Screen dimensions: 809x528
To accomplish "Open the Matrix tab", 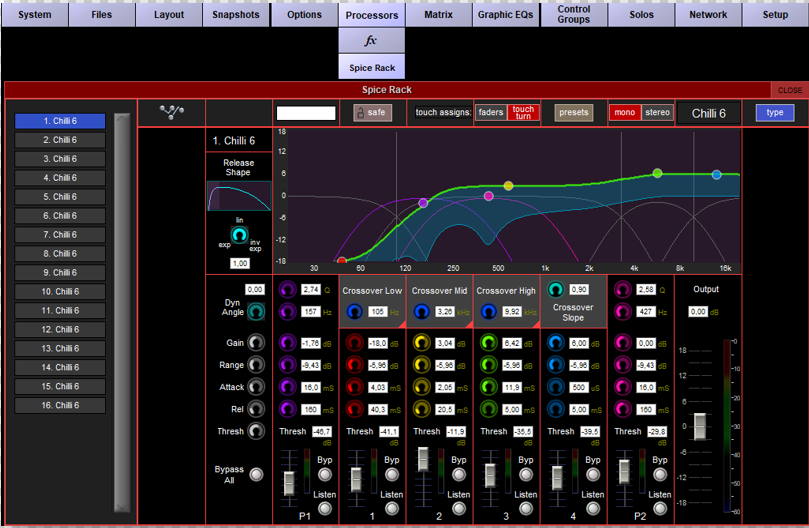I will tap(439, 14).
